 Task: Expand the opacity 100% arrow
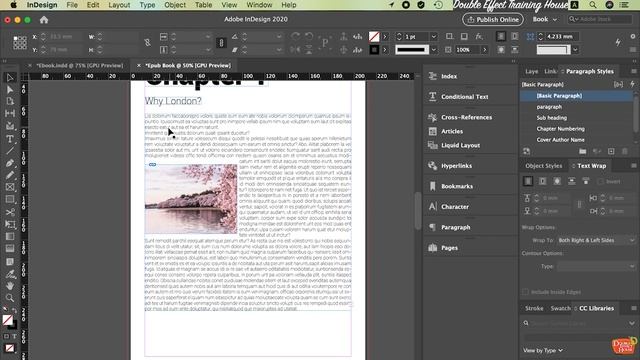pyautogui.click(x=484, y=50)
